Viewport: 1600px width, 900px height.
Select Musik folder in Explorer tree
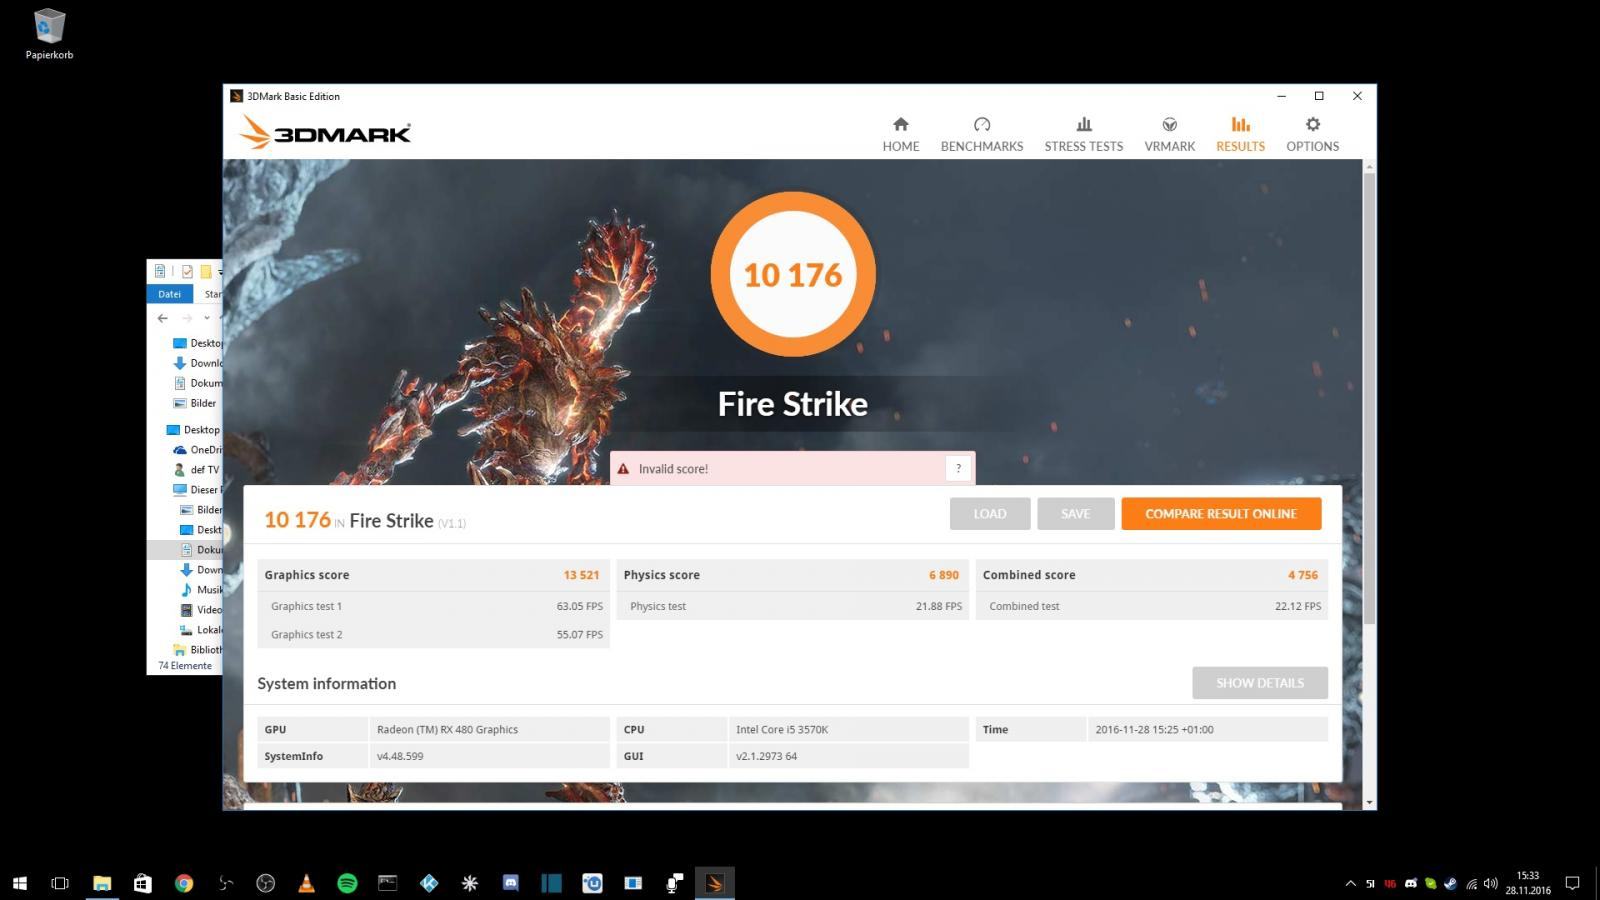(x=201, y=589)
